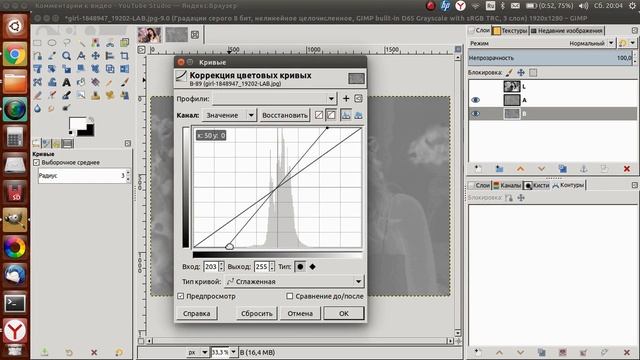Click the Справка help button
The width and height of the screenshot is (640, 360).
[197, 313]
